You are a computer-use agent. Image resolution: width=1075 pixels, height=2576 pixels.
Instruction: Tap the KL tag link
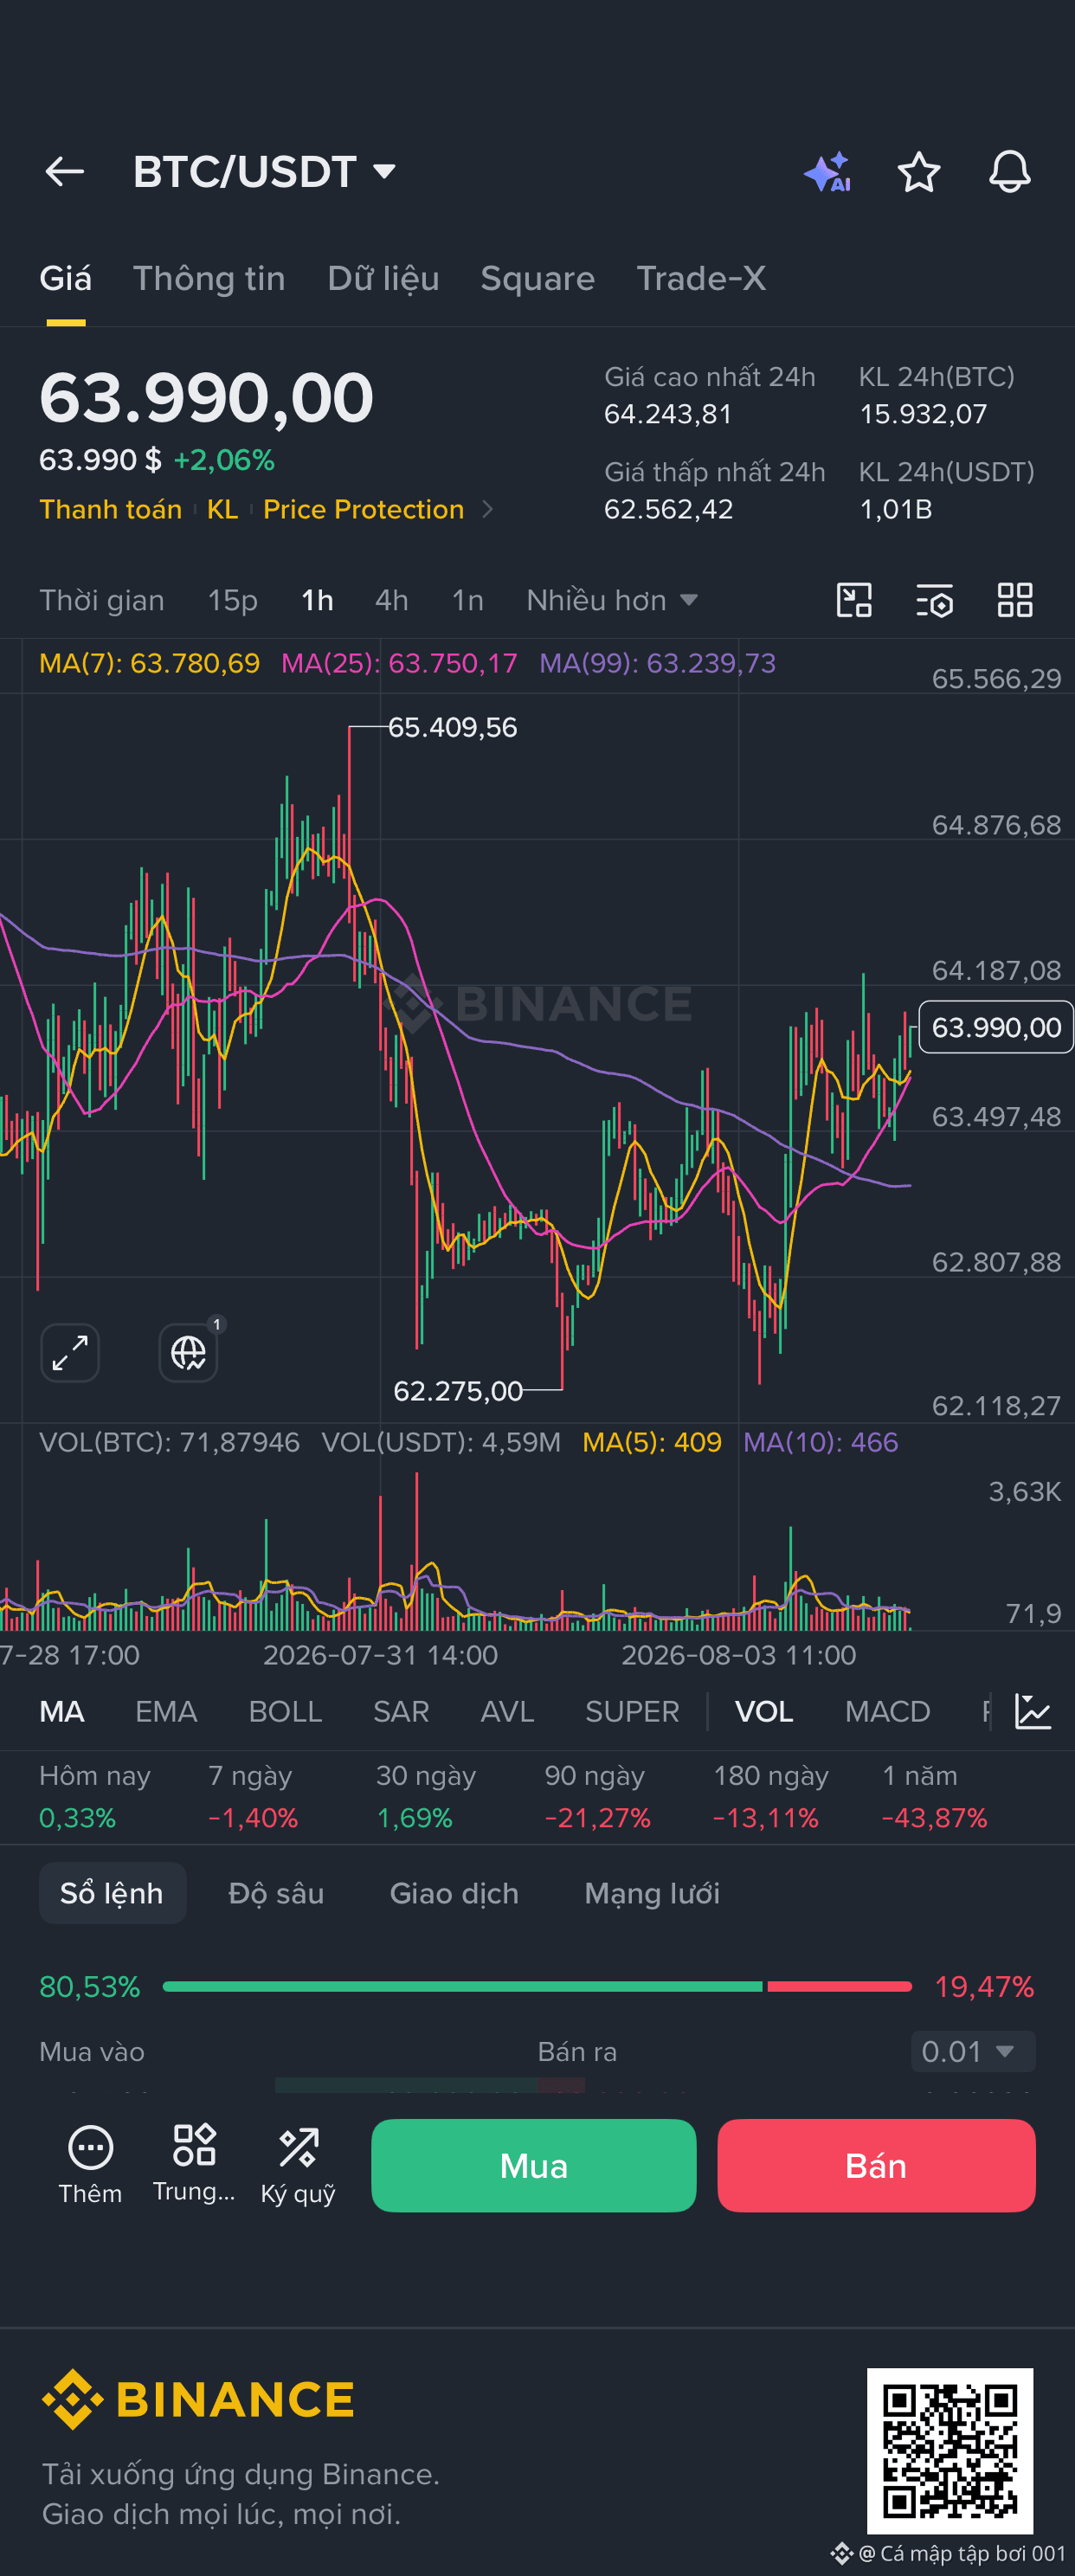222,509
